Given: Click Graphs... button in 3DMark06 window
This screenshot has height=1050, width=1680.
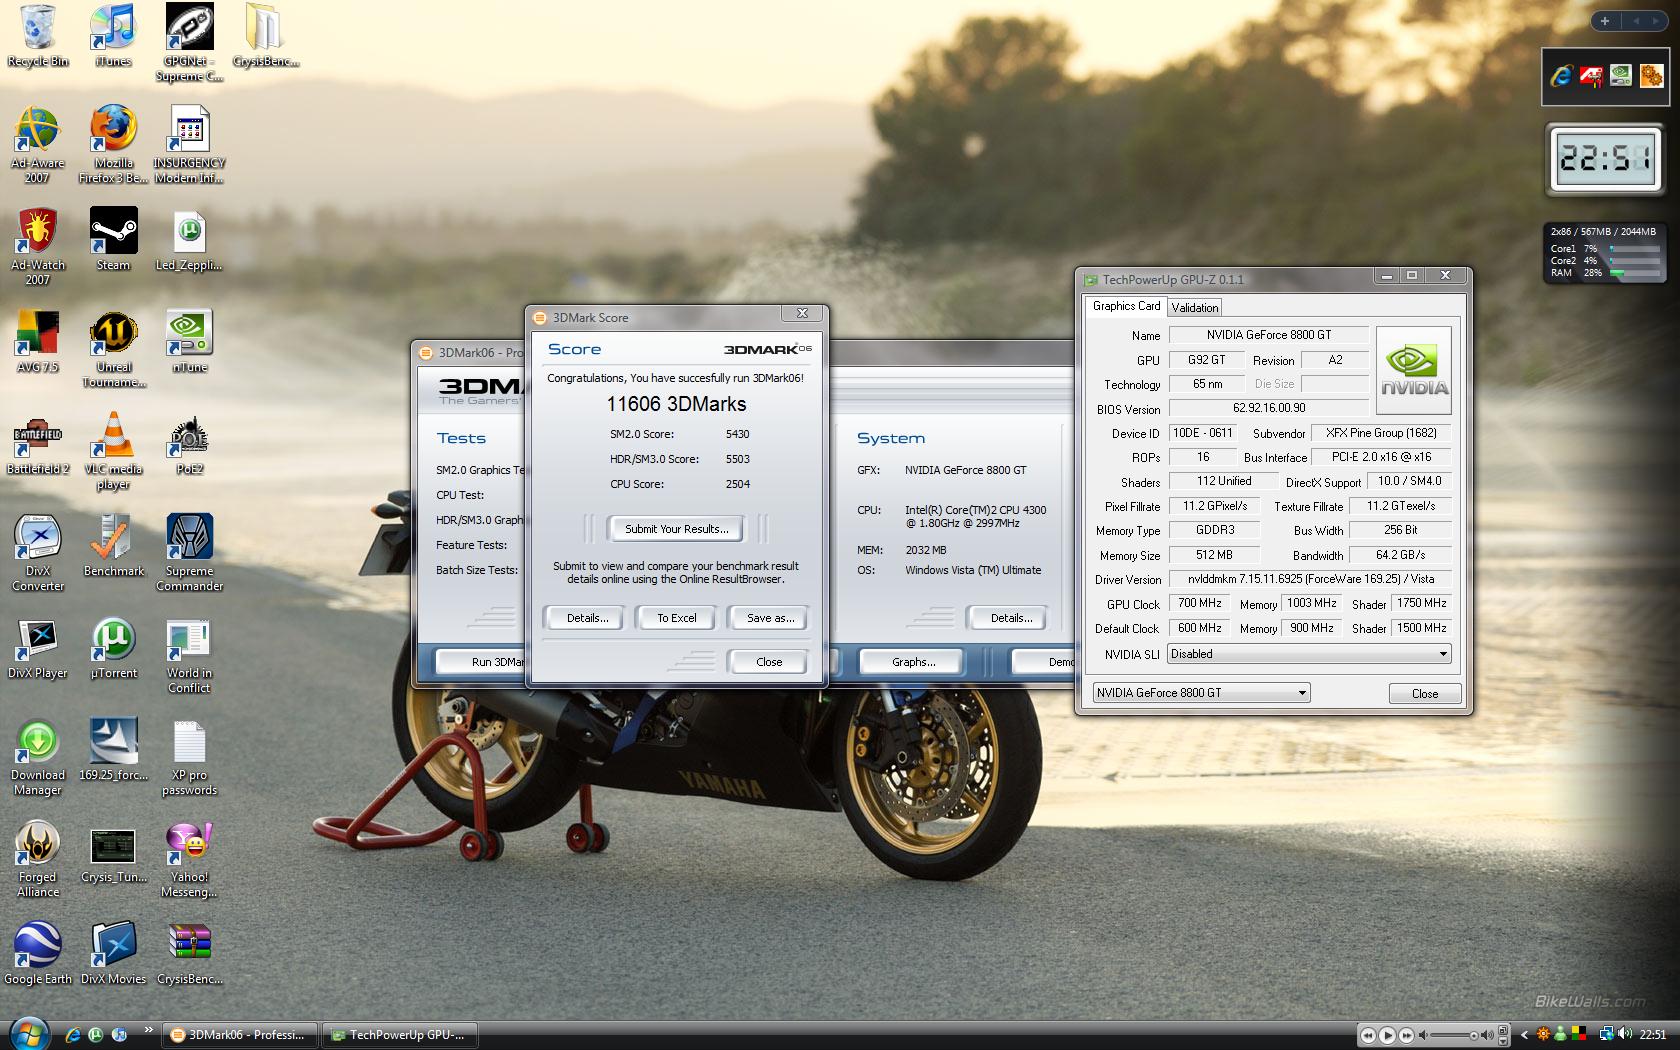Looking at the screenshot, I should [913, 662].
